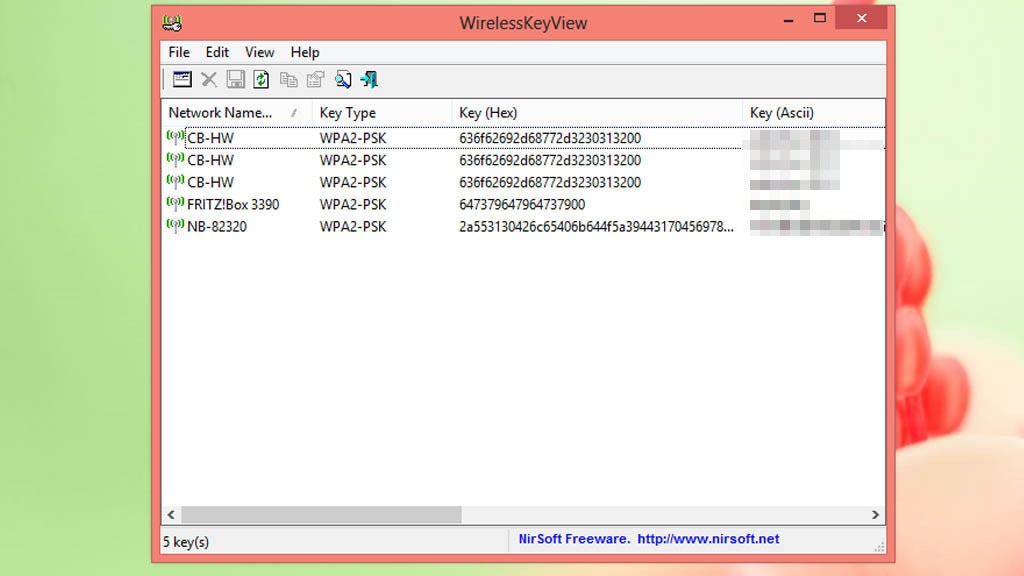Open the File menu
This screenshot has width=1024, height=576.
click(x=178, y=52)
